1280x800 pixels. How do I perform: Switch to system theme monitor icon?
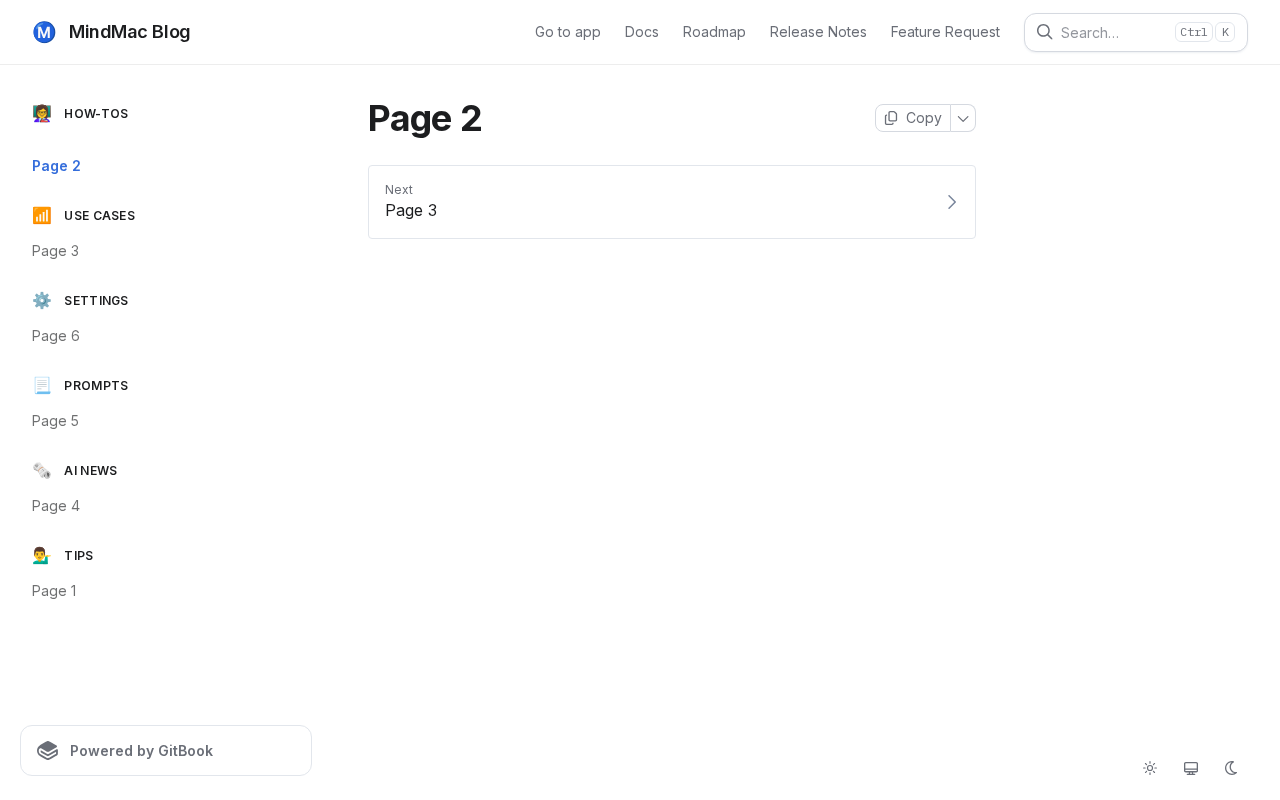coord(1191,768)
